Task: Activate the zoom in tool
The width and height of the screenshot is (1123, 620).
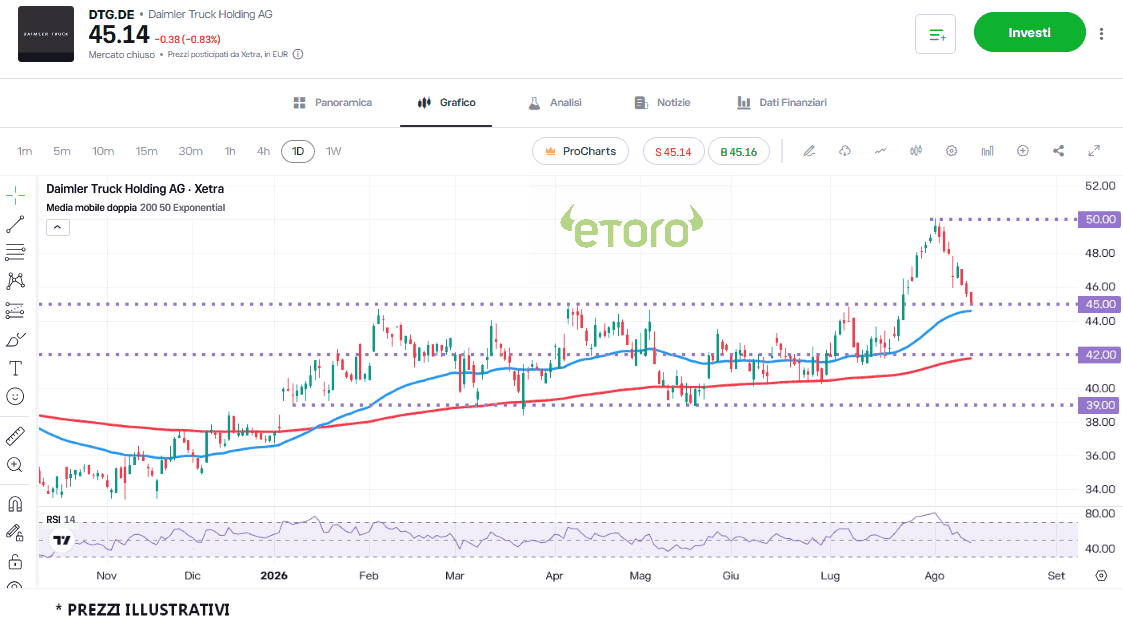Action: (x=15, y=465)
